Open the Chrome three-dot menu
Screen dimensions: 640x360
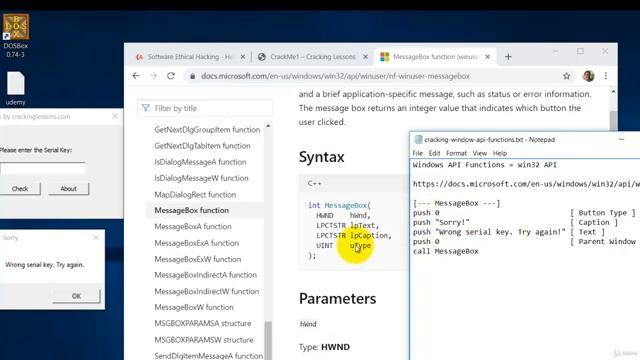click(606, 76)
